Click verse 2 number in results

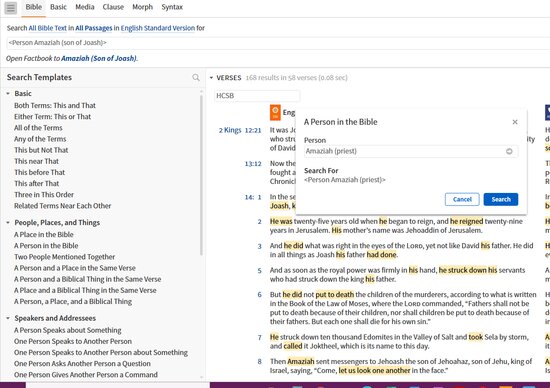(260, 222)
